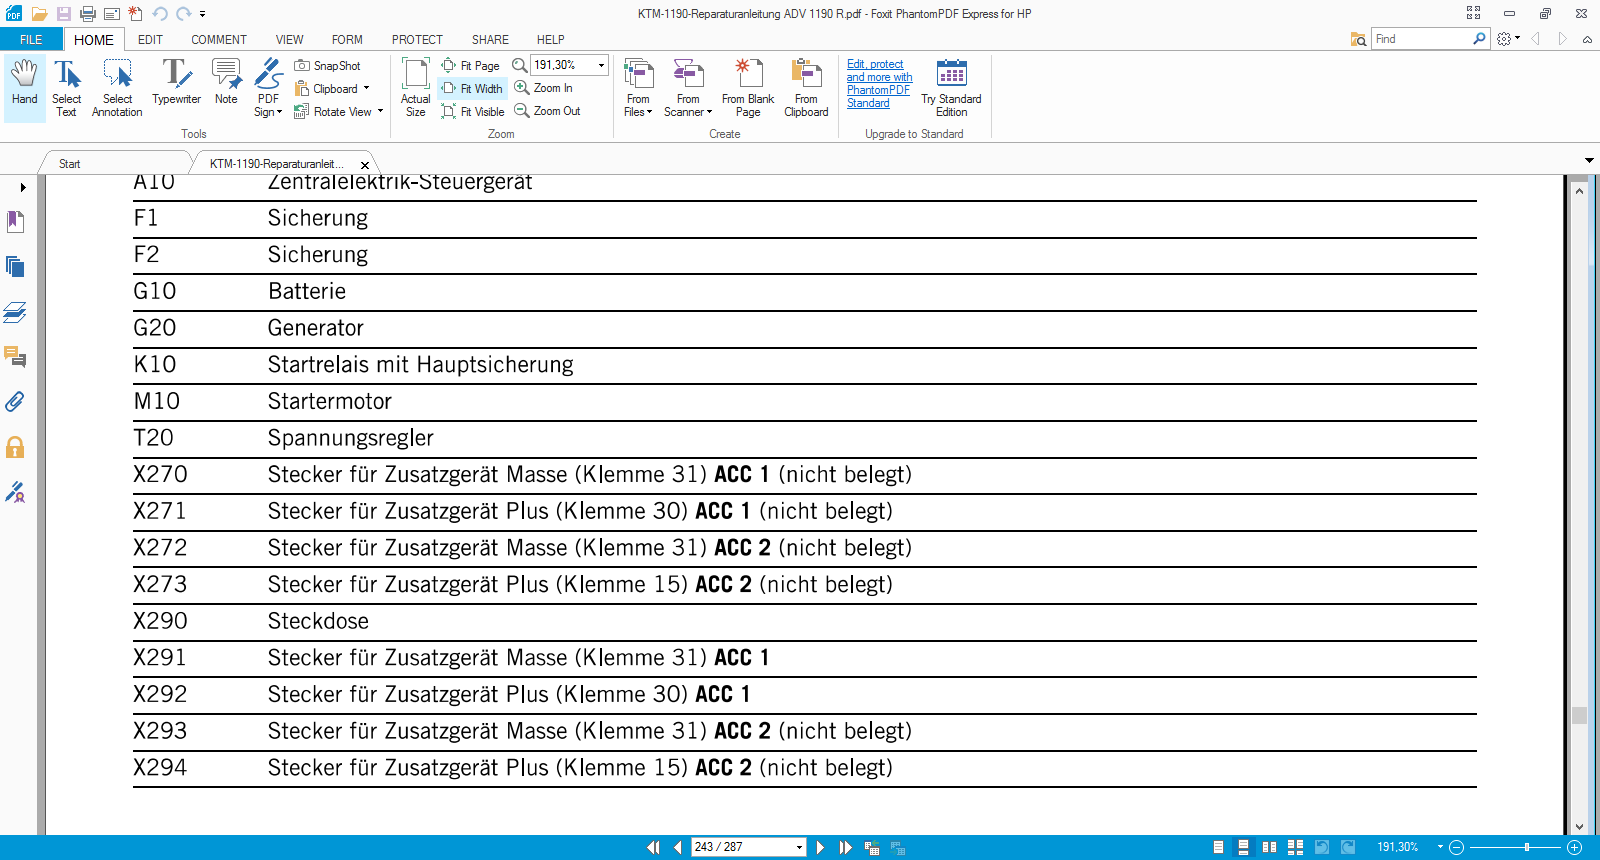Click the Find search field

click(1420, 39)
